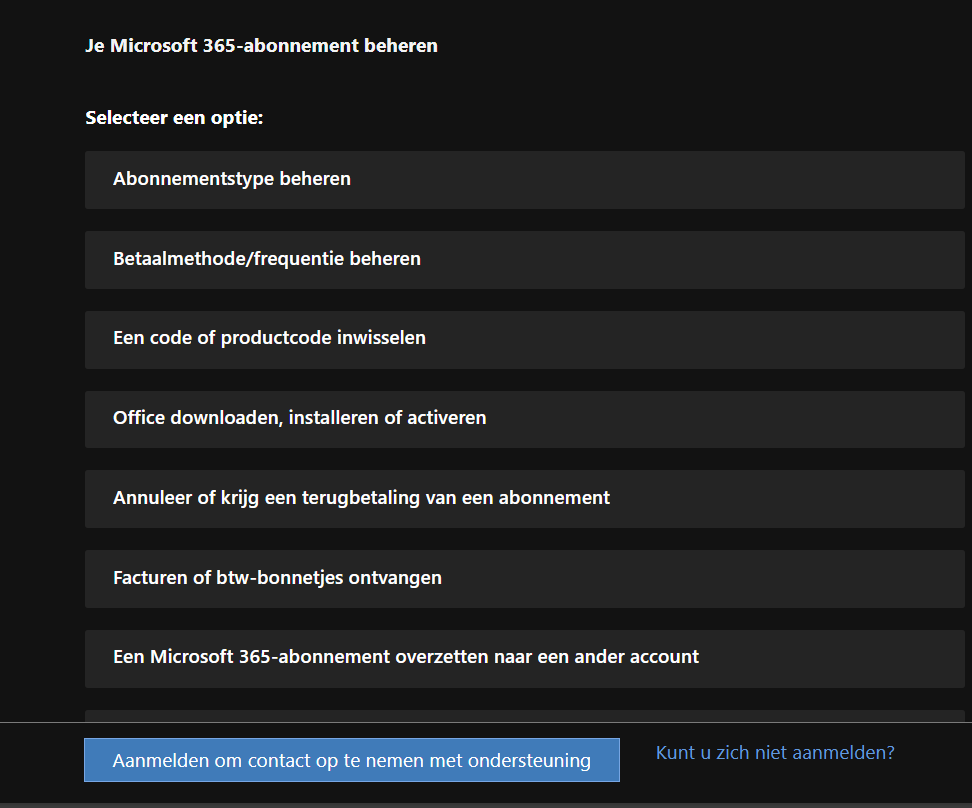Click the 'Selecteer een optie:' label
Viewport: 972px width, 808px height.
pyautogui.click(x=174, y=118)
